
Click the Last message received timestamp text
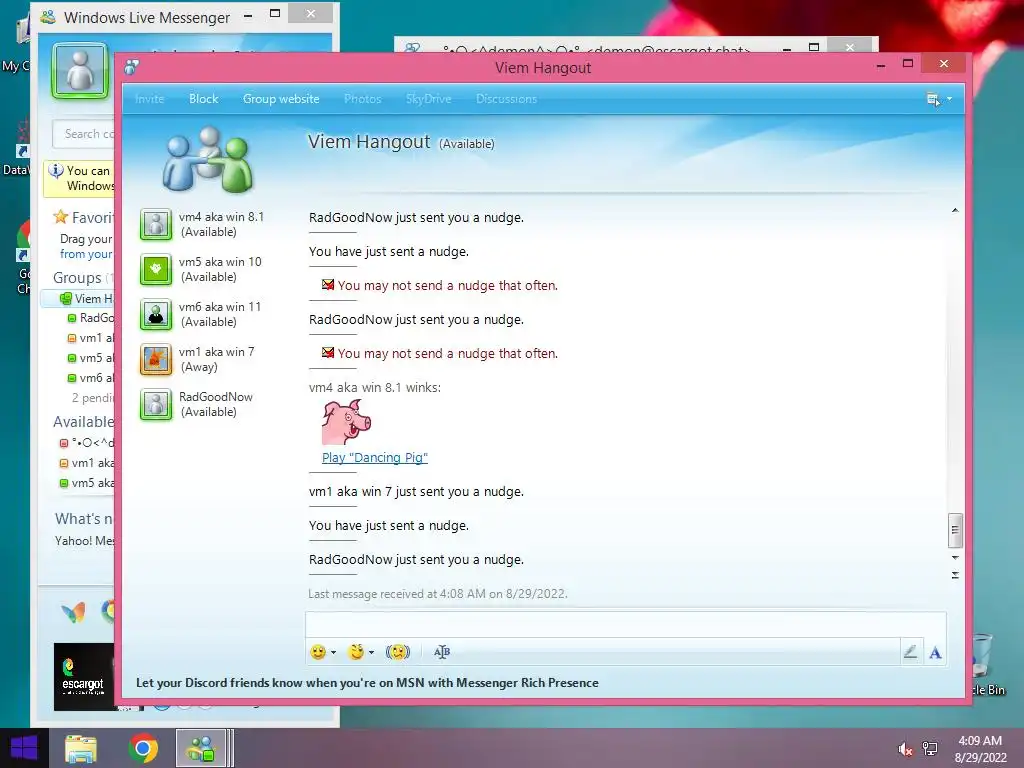click(x=438, y=594)
